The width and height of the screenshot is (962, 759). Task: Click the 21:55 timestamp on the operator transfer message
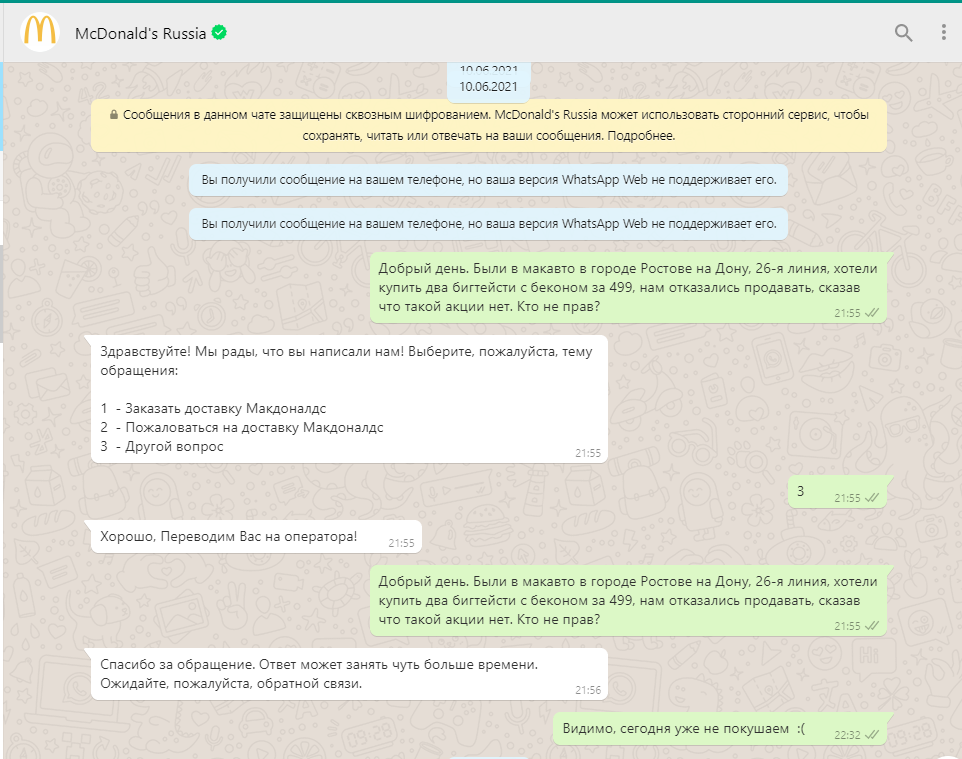pos(401,543)
